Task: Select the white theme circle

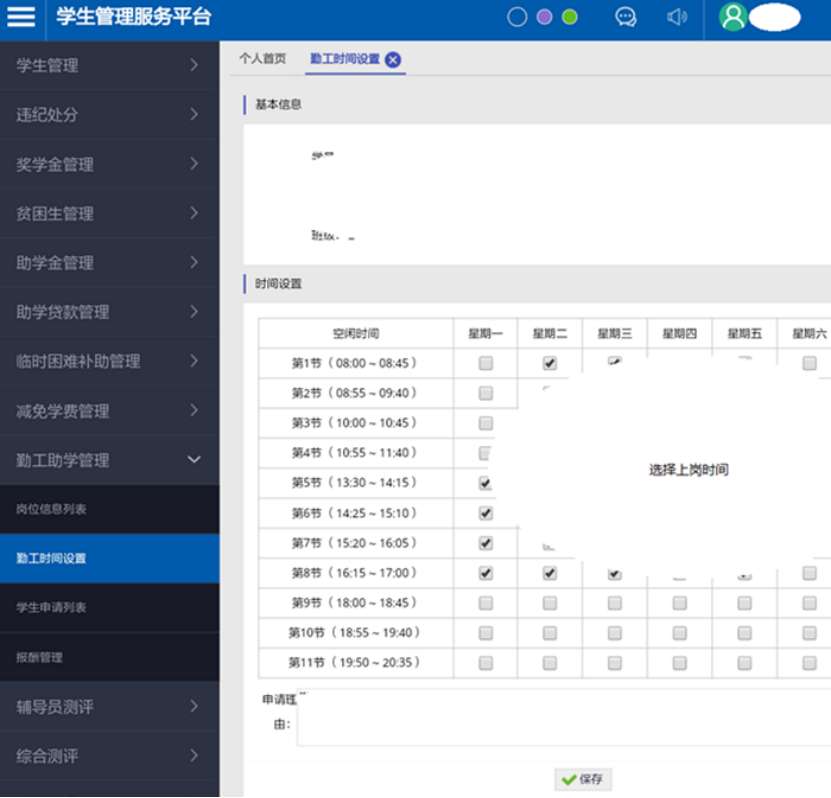Action: coord(517,17)
